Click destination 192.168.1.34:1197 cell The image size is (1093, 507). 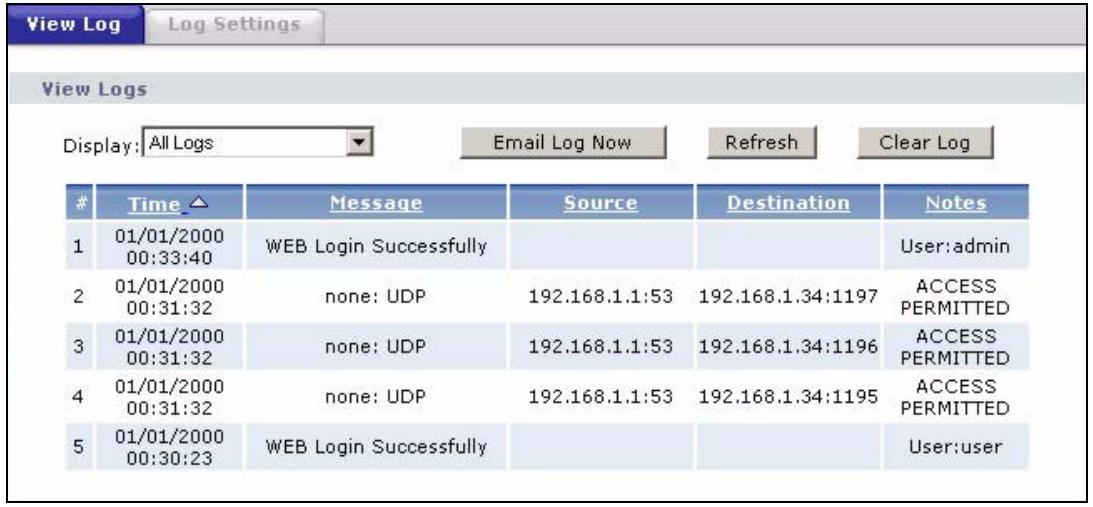click(788, 296)
